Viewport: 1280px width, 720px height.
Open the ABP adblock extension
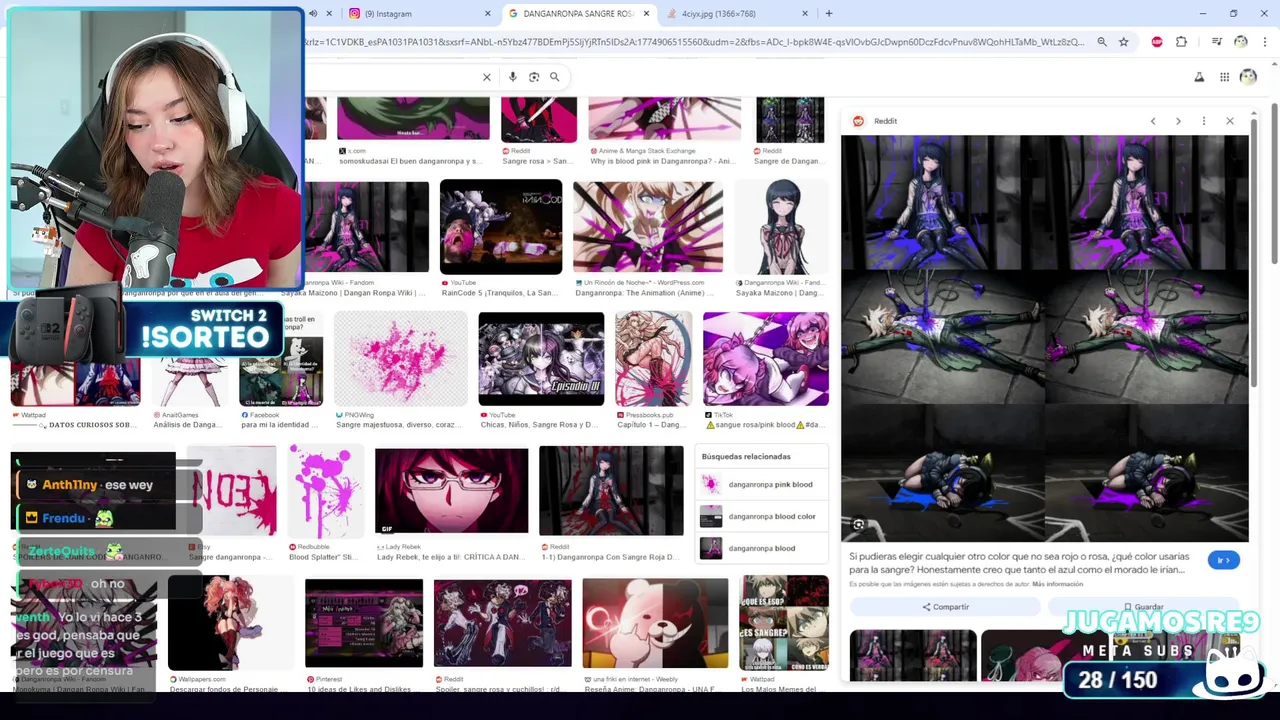1157,42
